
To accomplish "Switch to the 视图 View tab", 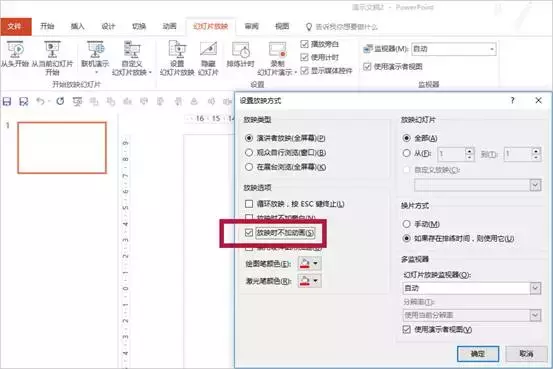I will pos(282,26).
